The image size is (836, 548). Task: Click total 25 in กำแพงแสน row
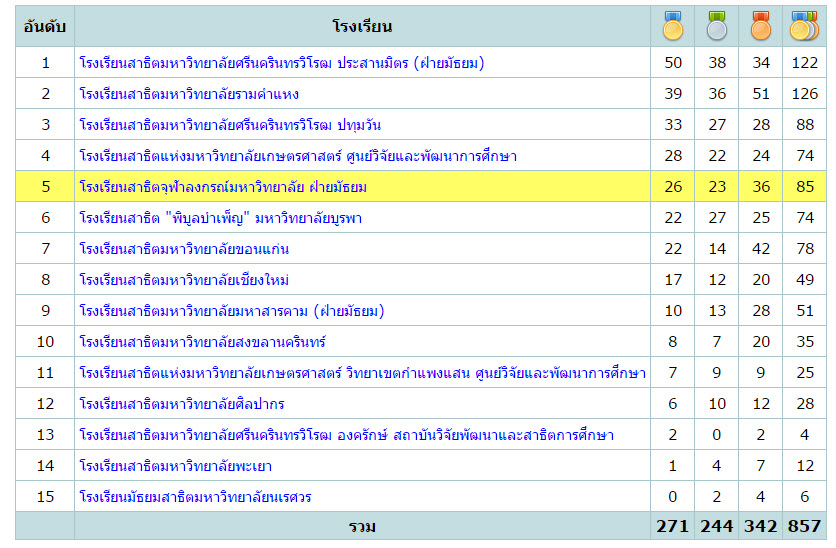click(805, 372)
